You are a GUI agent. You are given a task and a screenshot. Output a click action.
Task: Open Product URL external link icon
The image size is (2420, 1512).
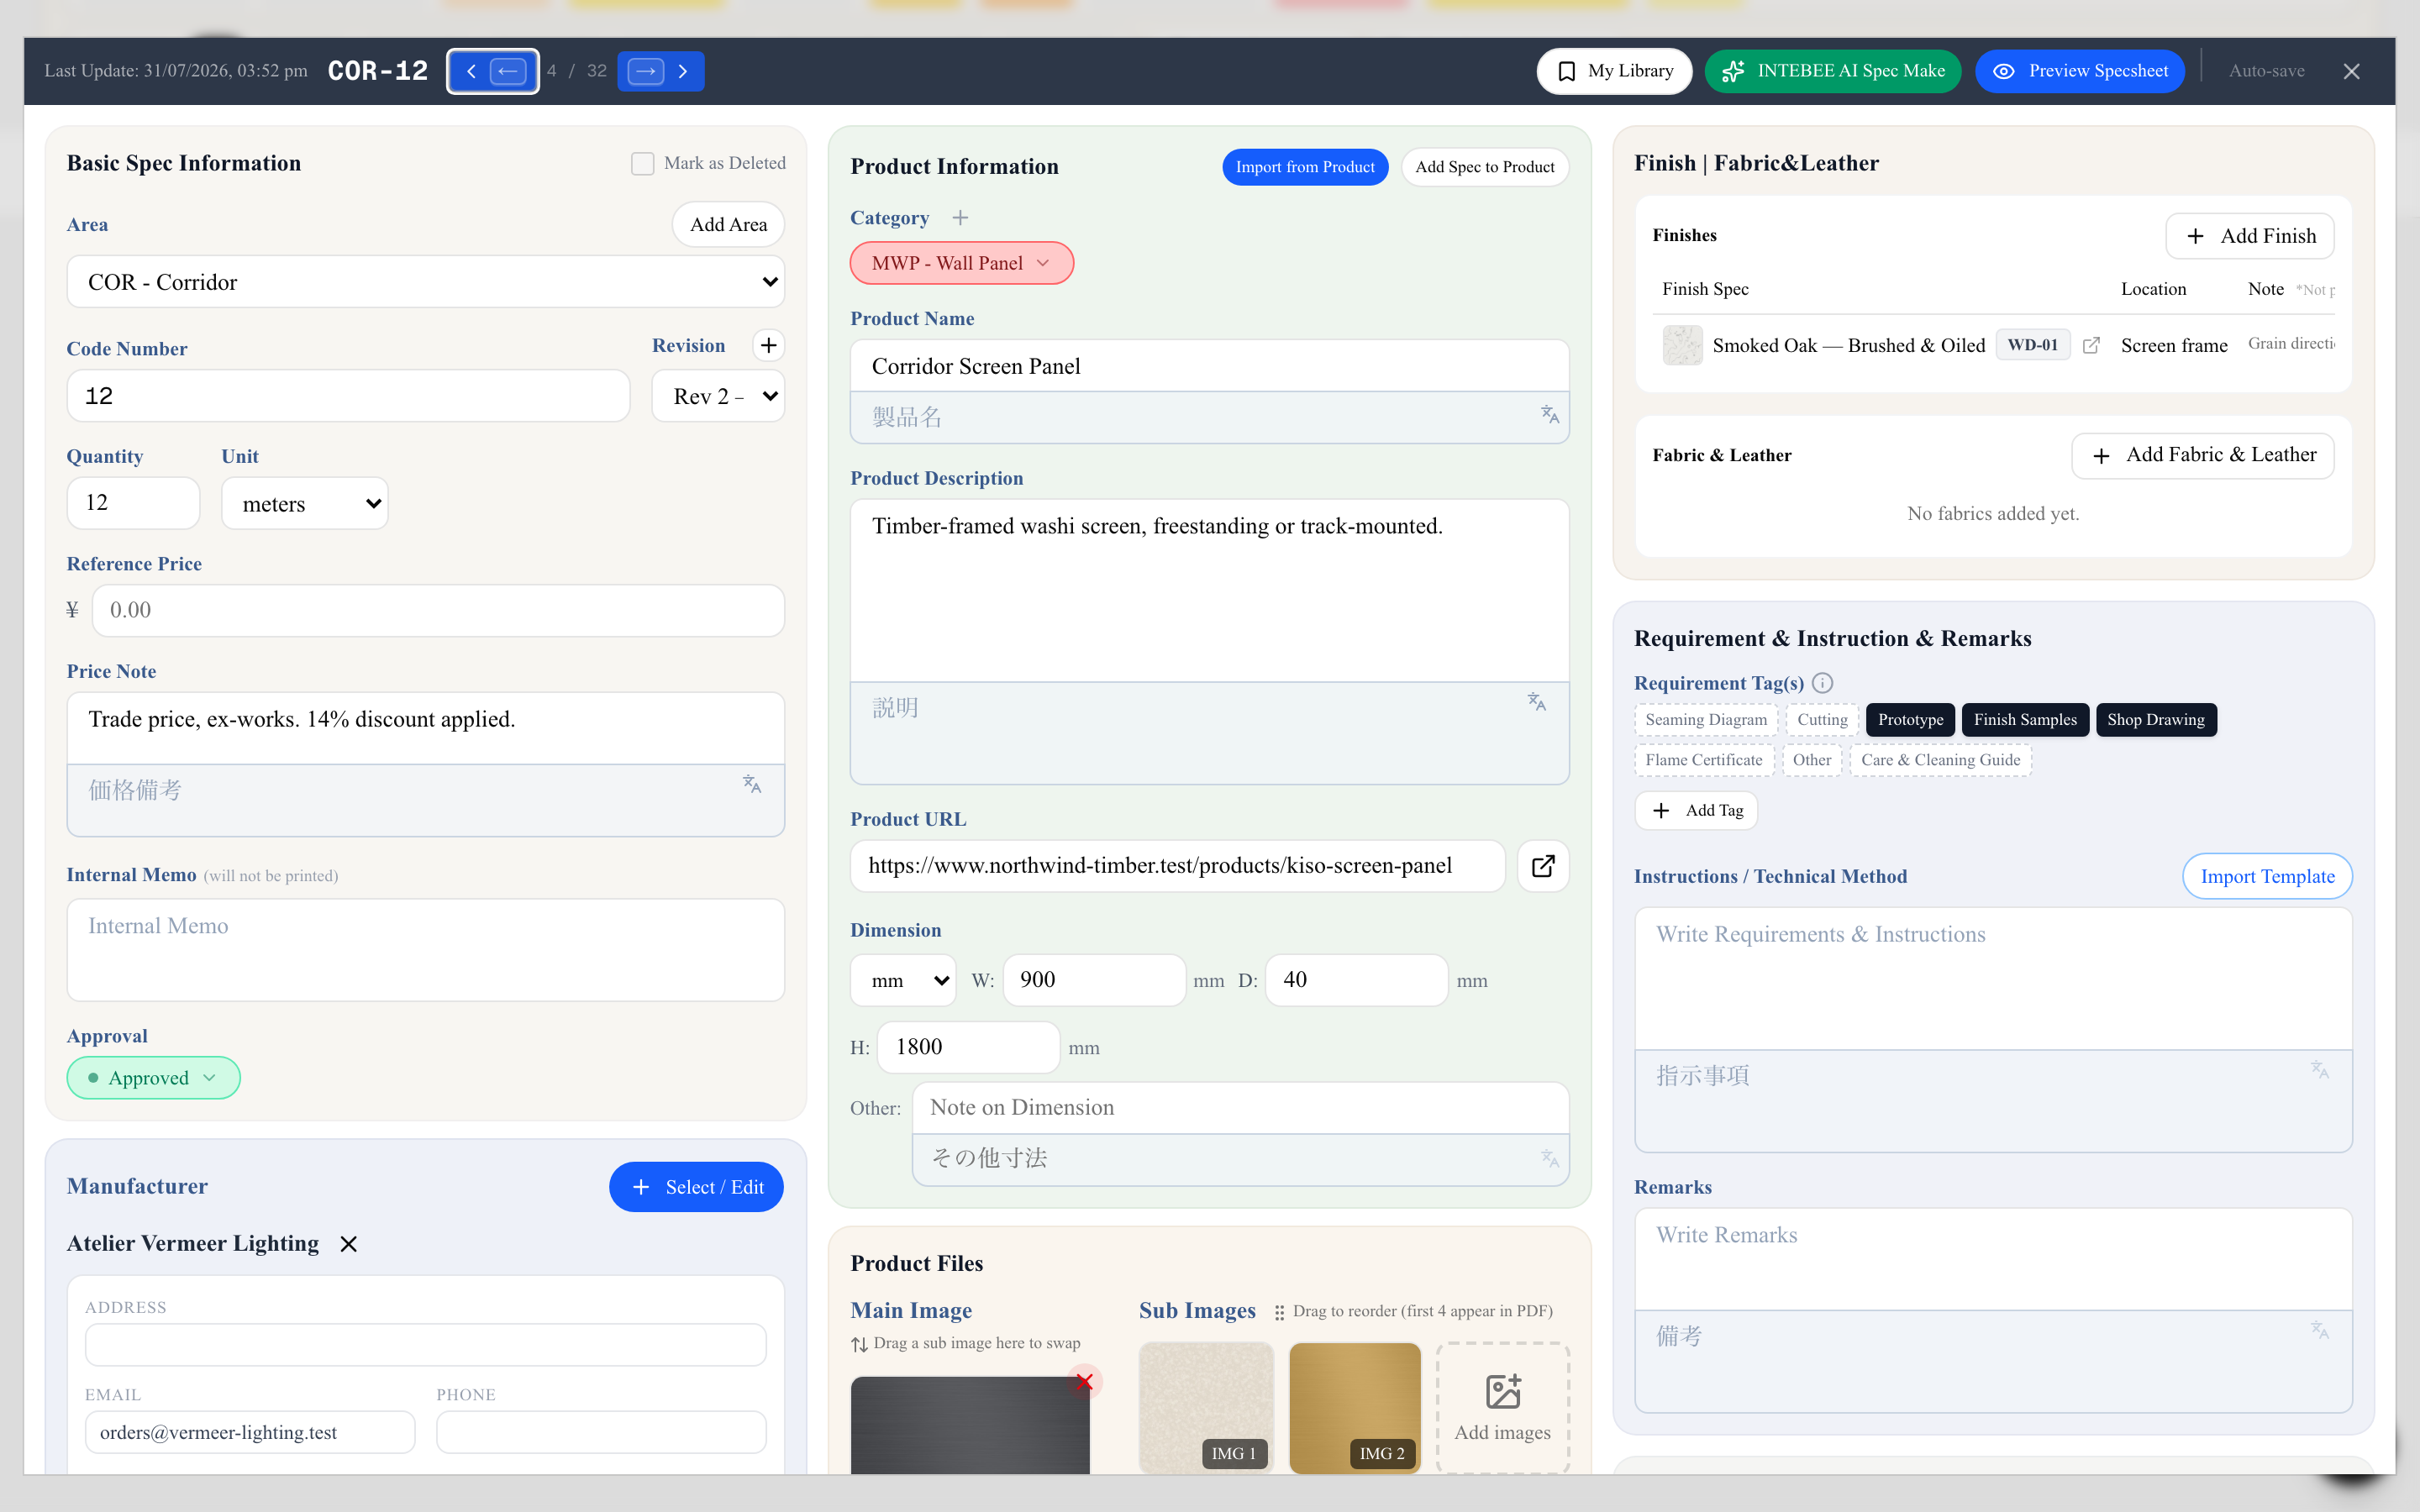pos(1543,866)
